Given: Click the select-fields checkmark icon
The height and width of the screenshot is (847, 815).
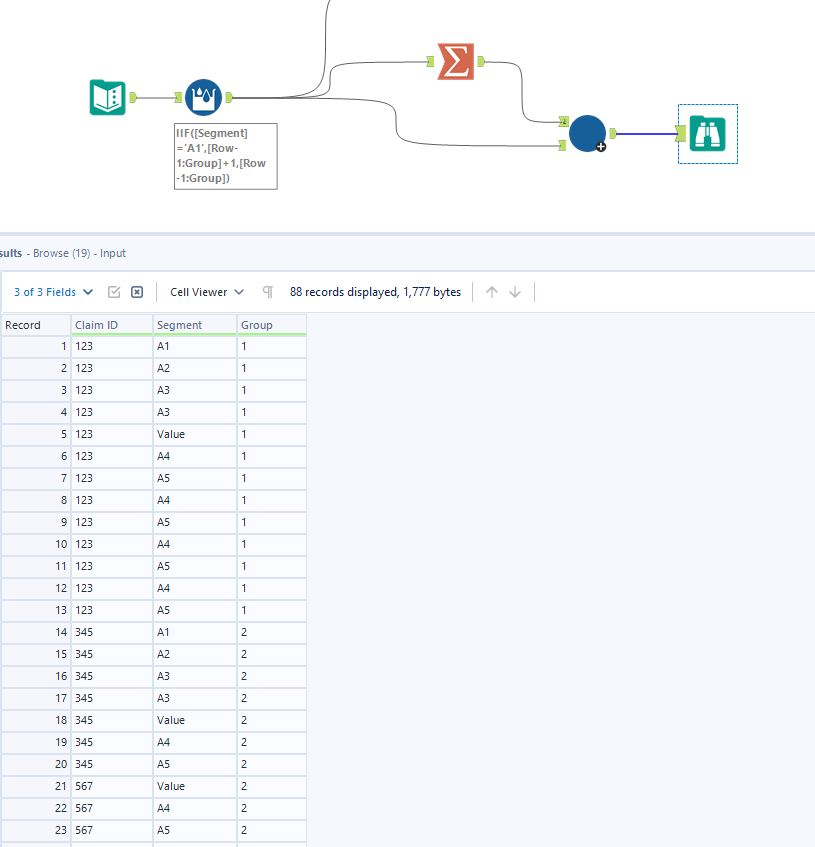Looking at the screenshot, I should pos(115,292).
